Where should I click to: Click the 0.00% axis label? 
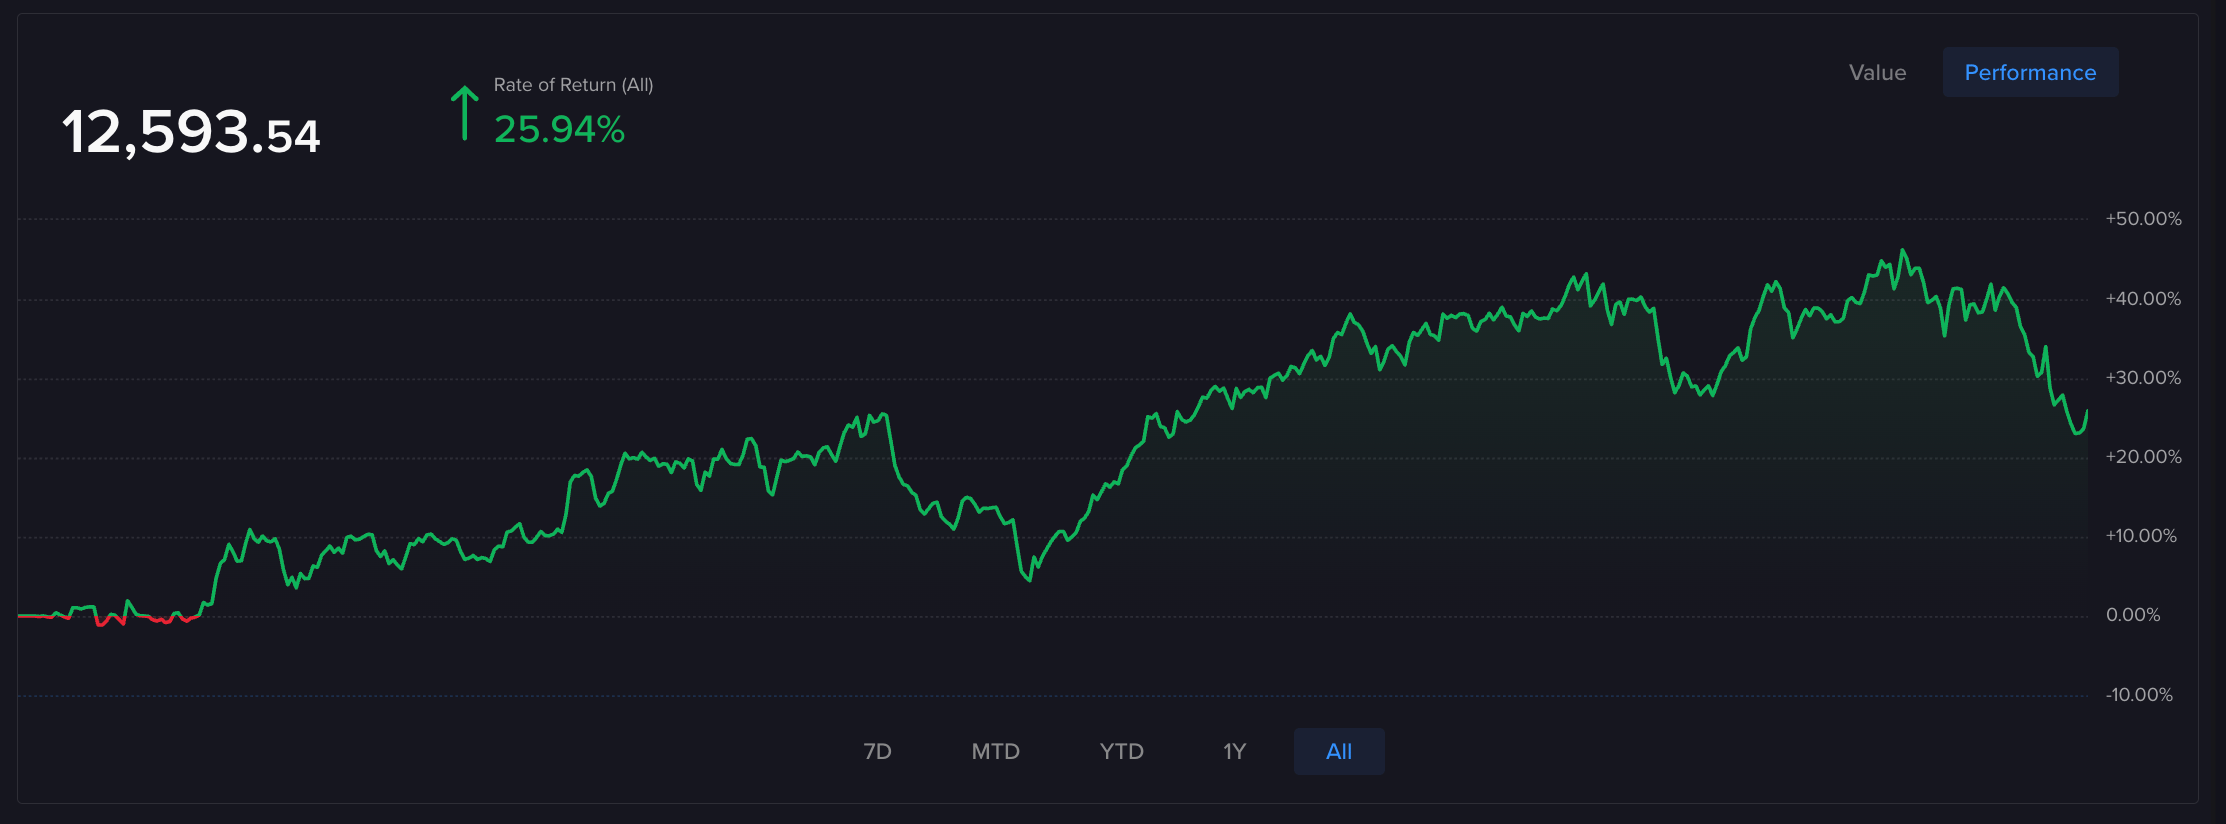coord(2133,615)
